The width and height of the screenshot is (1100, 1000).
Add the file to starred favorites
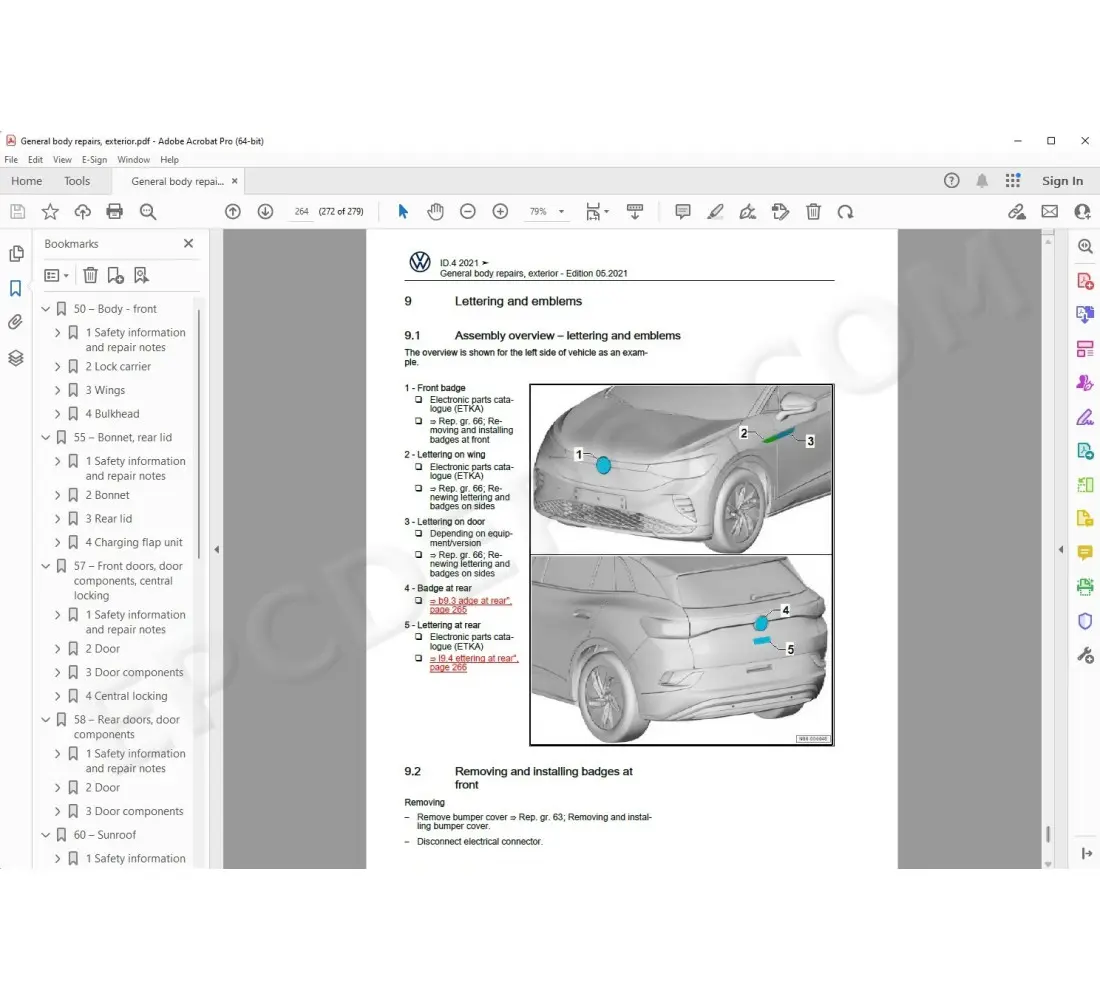pyautogui.click(x=50, y=211)
